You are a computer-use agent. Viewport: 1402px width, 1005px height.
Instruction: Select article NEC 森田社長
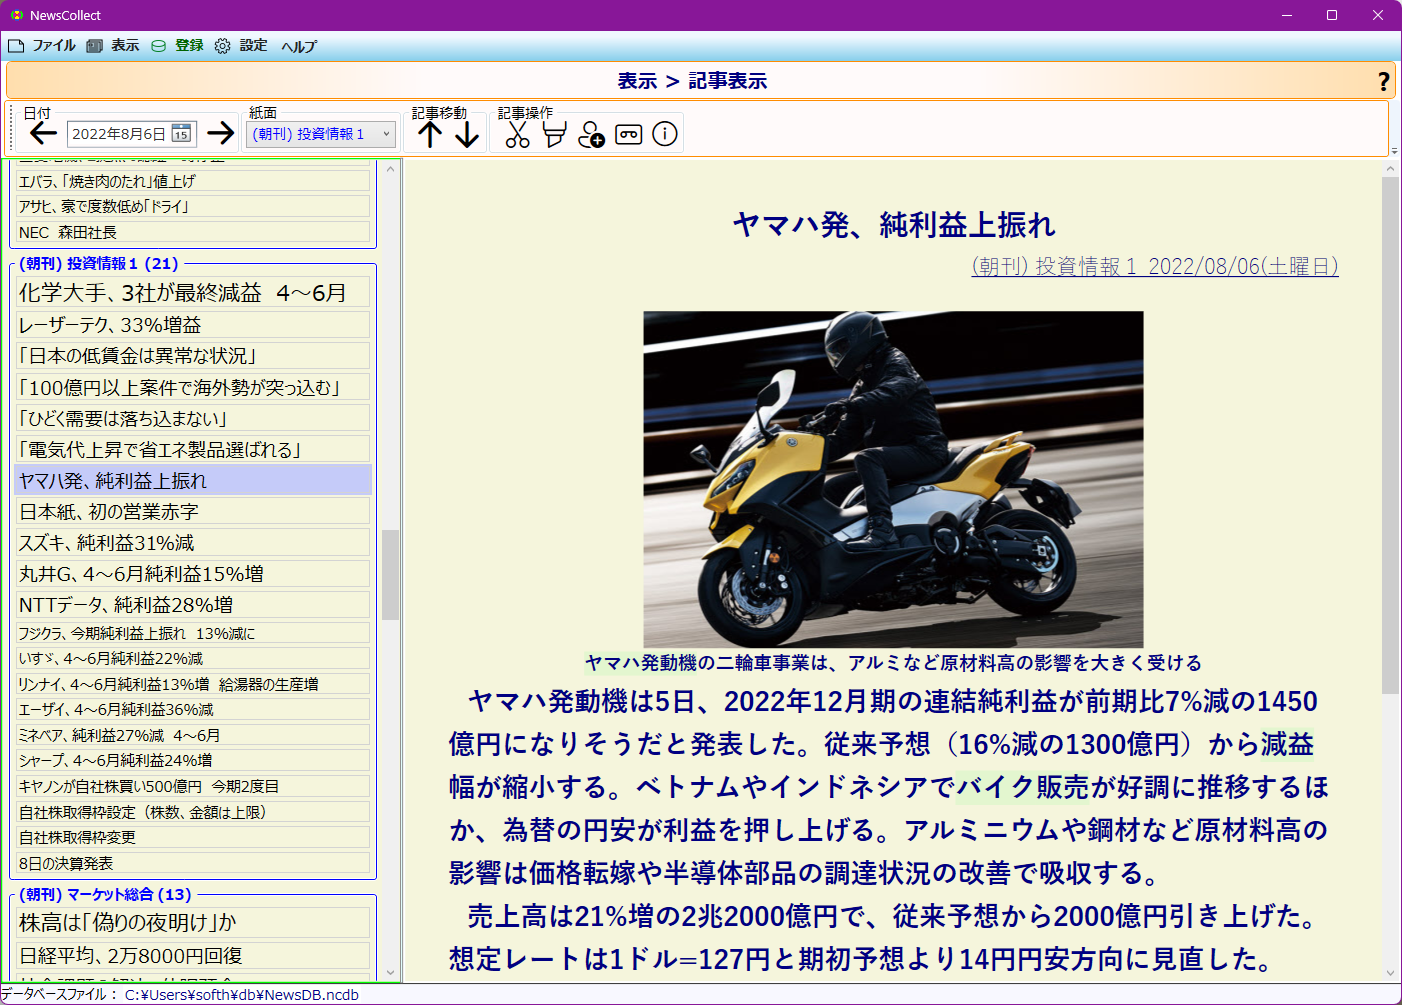point(193,232)
